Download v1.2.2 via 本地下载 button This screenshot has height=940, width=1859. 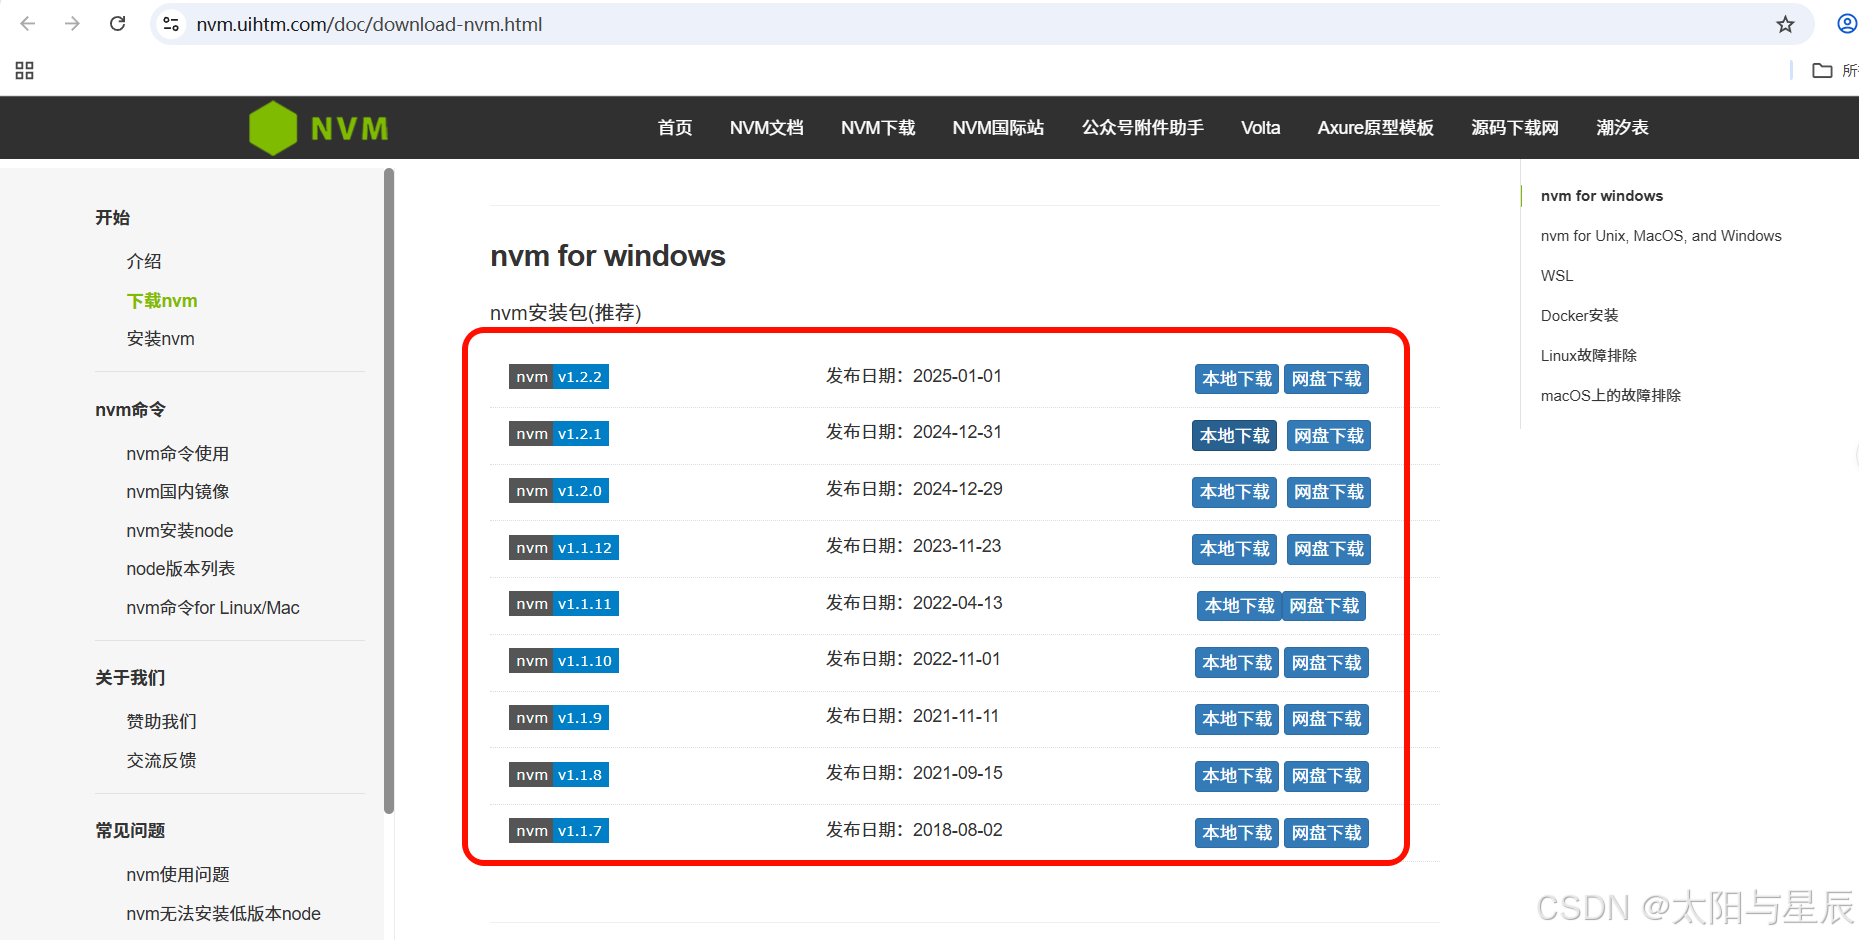(x=1237, y=379)
